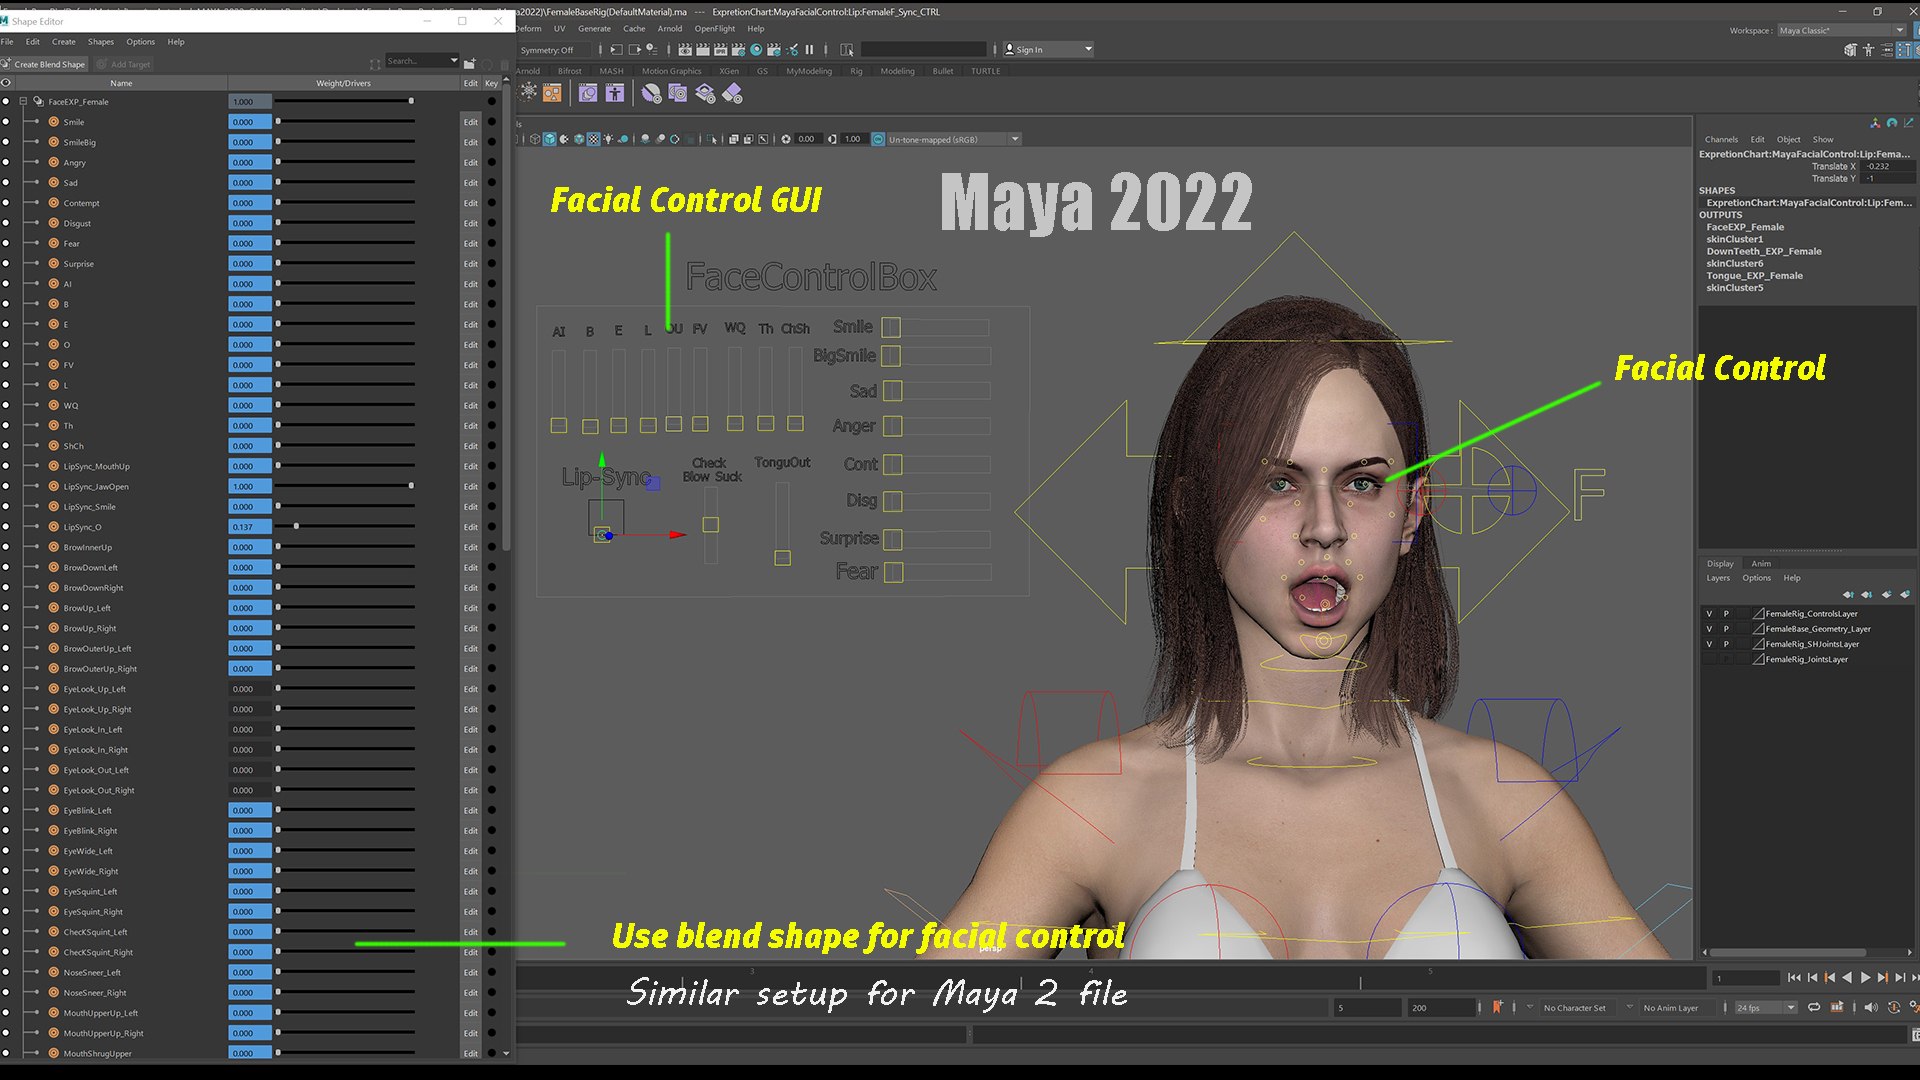Click the pause render icon
The height and width of the screenshot is (1080, 1920).
click(x=809, y=49)
